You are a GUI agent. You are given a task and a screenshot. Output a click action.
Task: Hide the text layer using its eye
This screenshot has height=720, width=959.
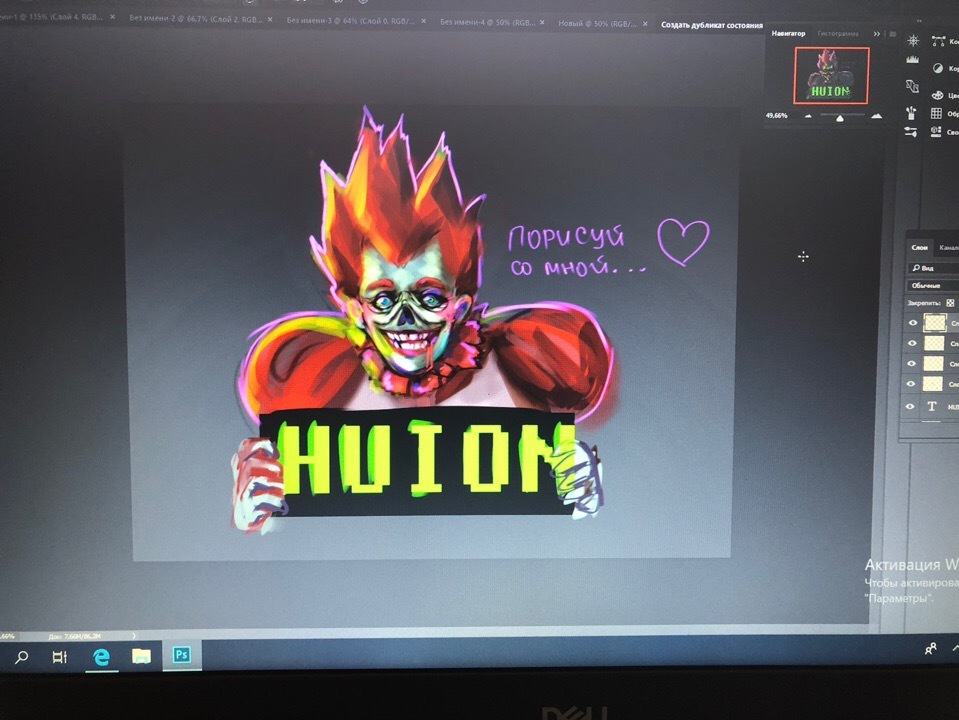click(x=910, y=406)
